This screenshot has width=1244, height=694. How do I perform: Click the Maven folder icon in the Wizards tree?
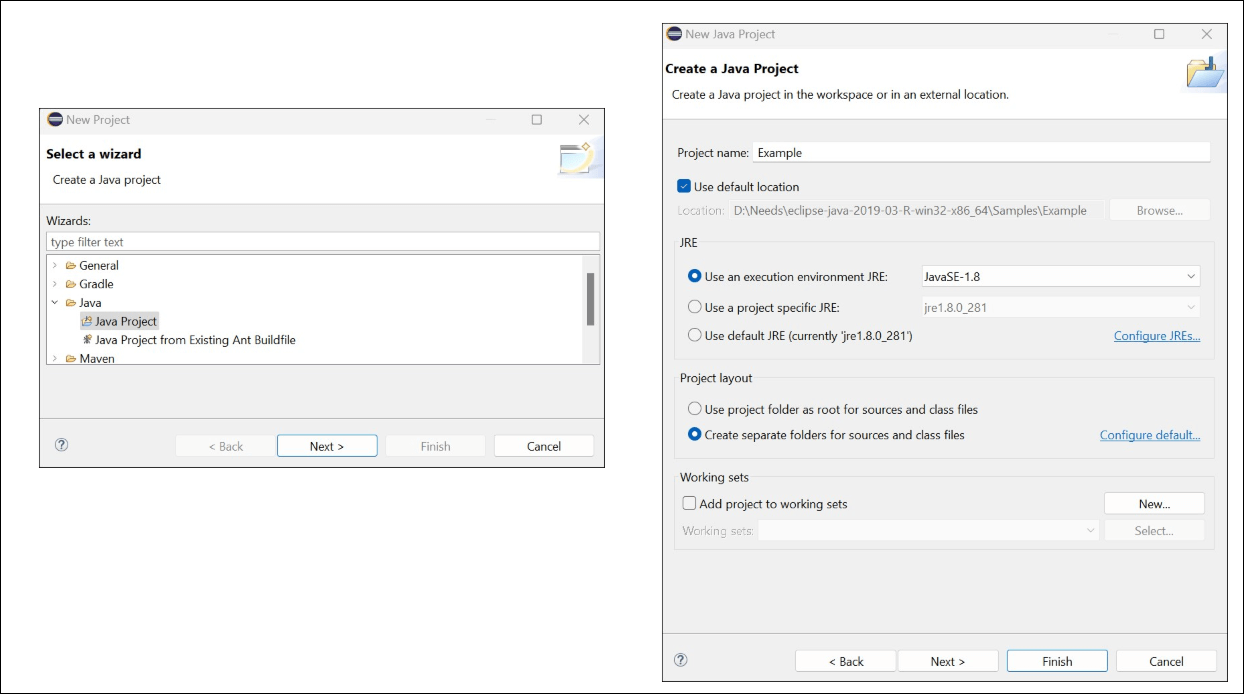click(71, 359)
